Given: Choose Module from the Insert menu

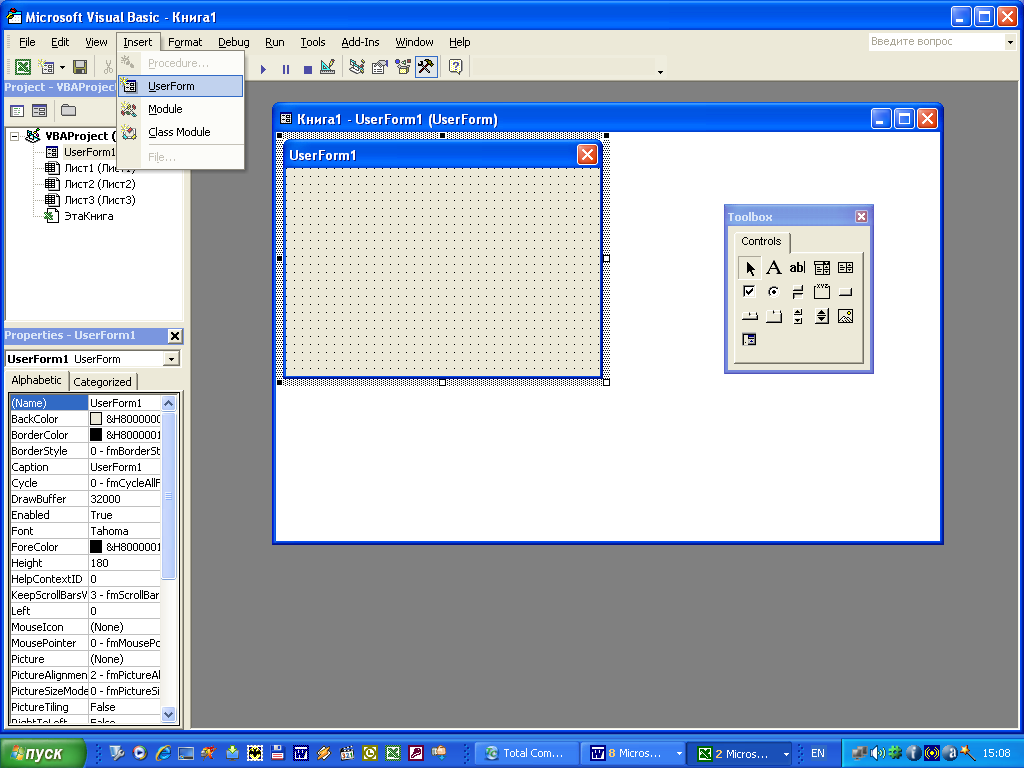Looking at the screenshot, I should click(x=180, y=109).
